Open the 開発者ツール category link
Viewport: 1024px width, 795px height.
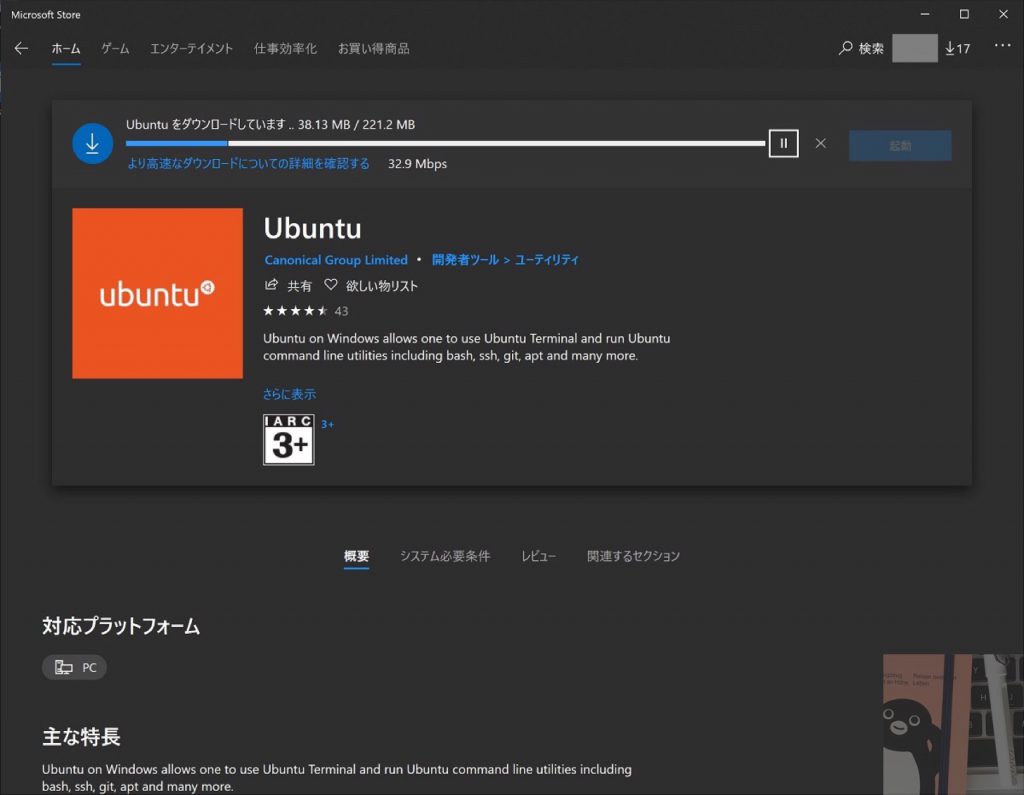(x=465, y=260)
